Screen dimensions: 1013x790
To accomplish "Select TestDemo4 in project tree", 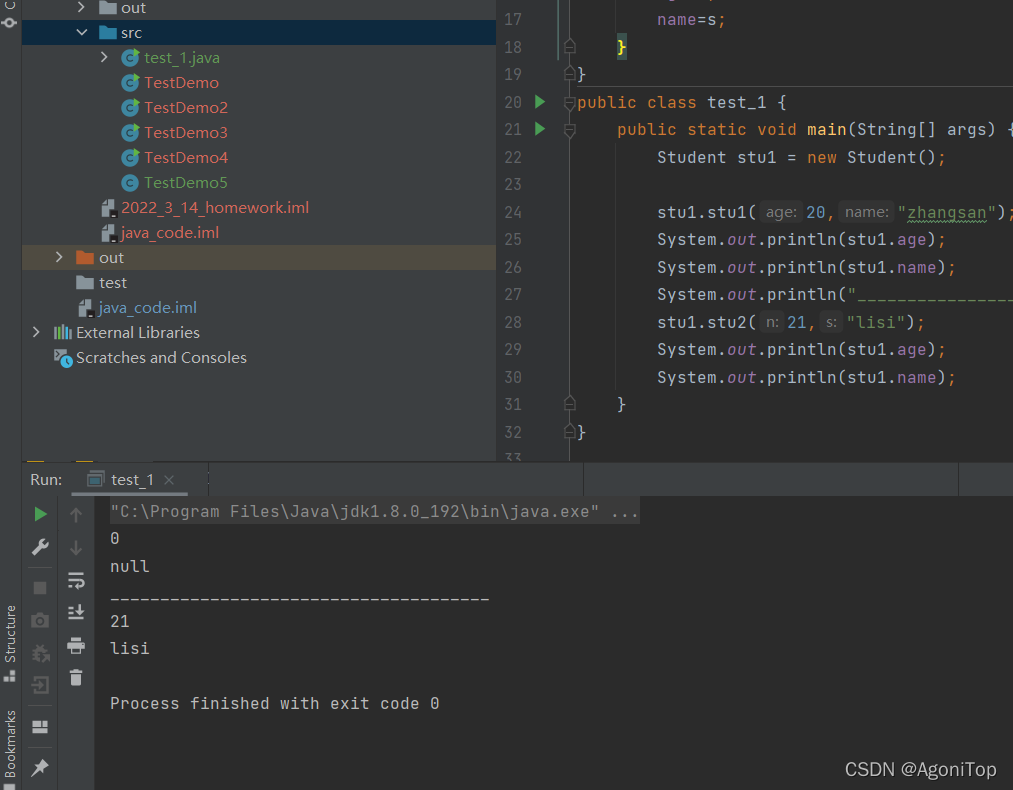I will click(x=186, y=158).
